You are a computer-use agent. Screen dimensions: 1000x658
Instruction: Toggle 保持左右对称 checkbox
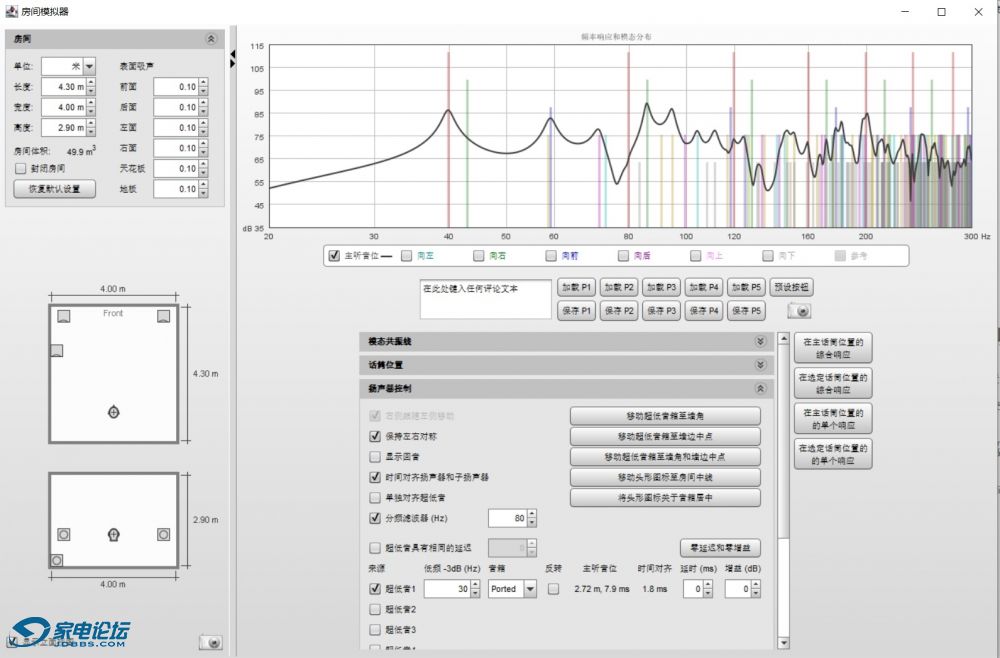tap(375, 436)
